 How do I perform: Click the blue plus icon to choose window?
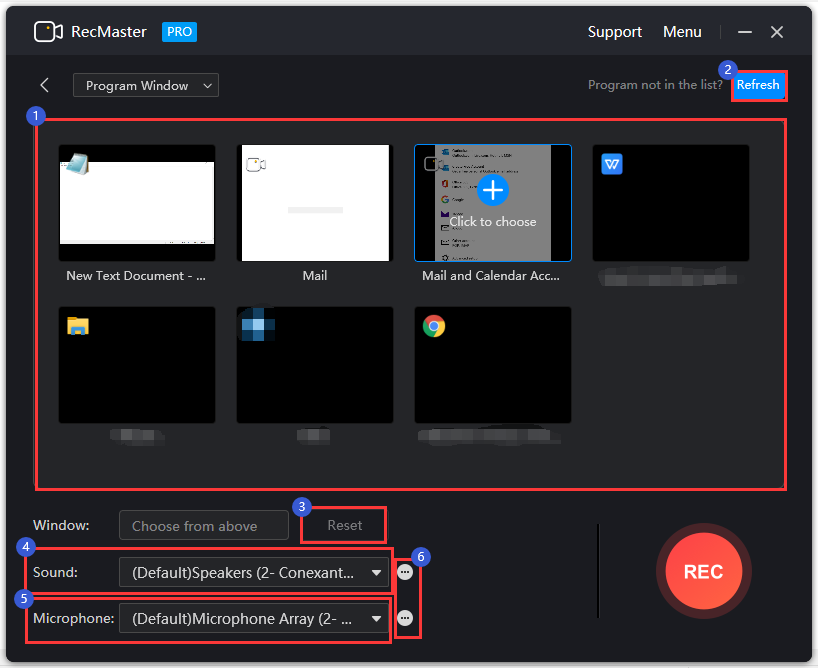492,190
